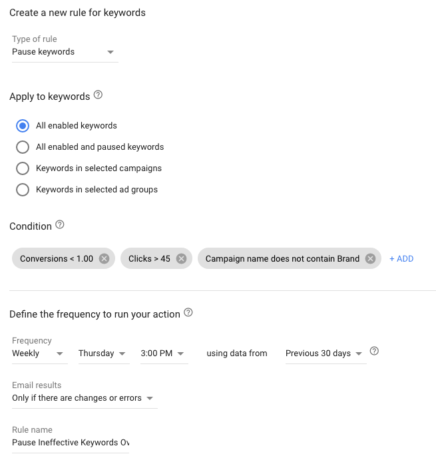Click + ADD to add a condition
Viewport: 436px width, 460px height.
click(x=402, y=259)
